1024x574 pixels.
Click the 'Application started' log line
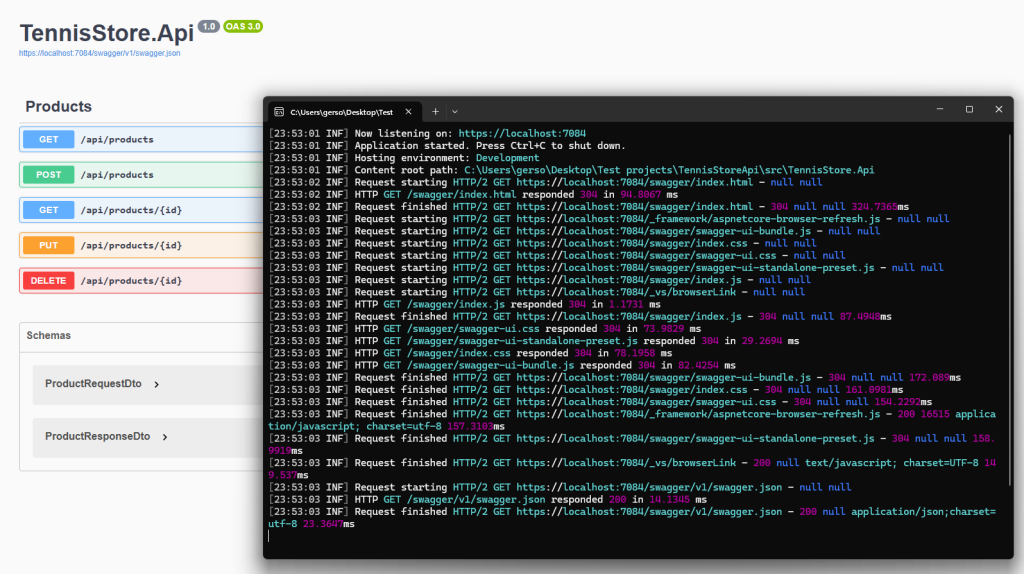447,146
